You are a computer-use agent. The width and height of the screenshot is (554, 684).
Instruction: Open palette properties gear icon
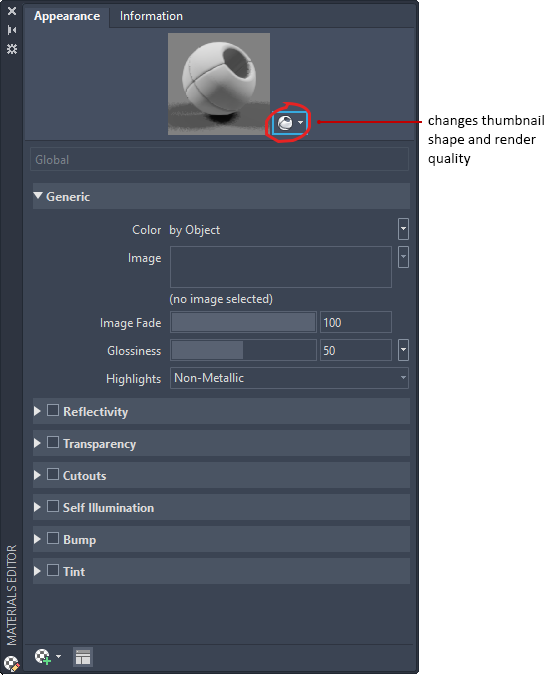12,49
